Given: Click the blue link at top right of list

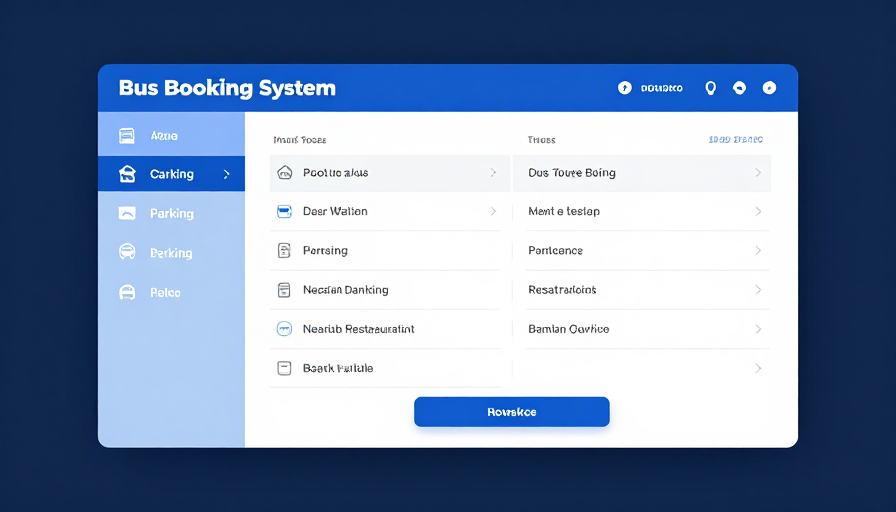Looking at the screenshot, I should coord(735,139).
